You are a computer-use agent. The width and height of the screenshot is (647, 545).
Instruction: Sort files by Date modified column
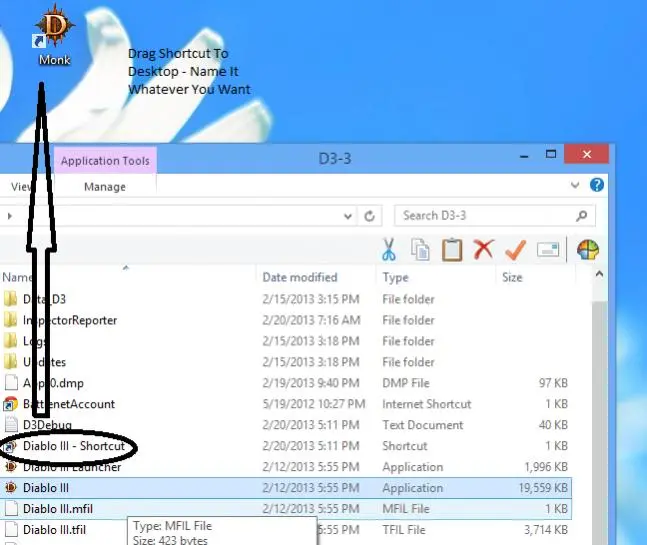tap(299, 277)
